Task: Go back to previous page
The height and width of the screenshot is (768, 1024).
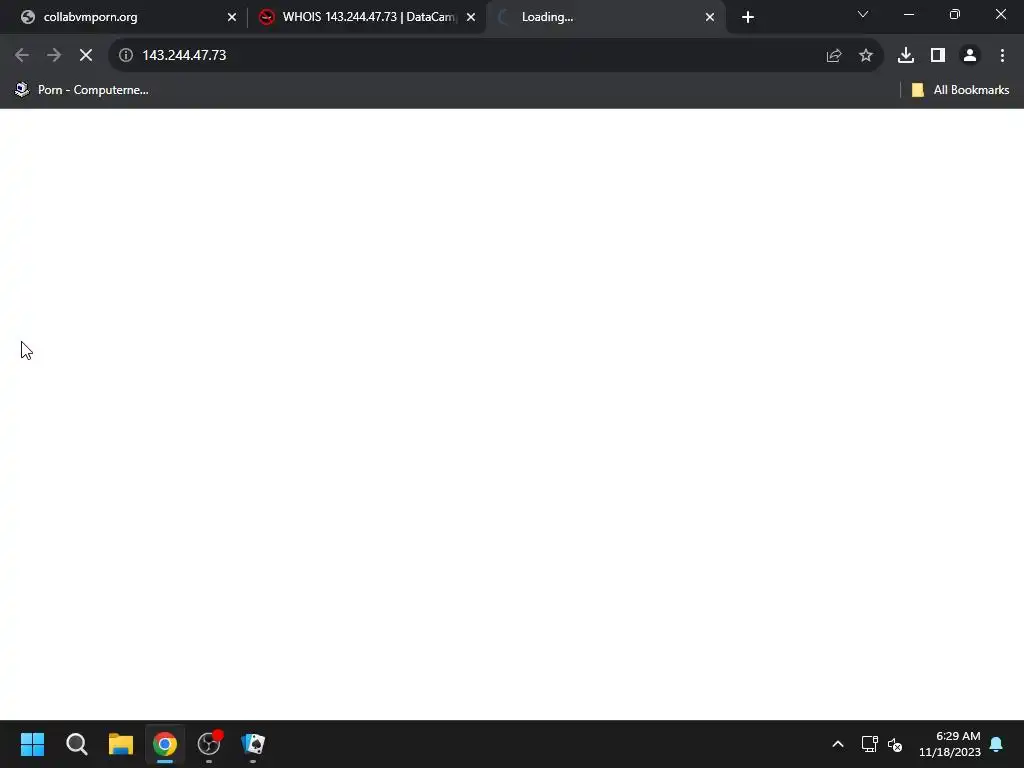Action: pyautogui.click(x=22, y=56)
